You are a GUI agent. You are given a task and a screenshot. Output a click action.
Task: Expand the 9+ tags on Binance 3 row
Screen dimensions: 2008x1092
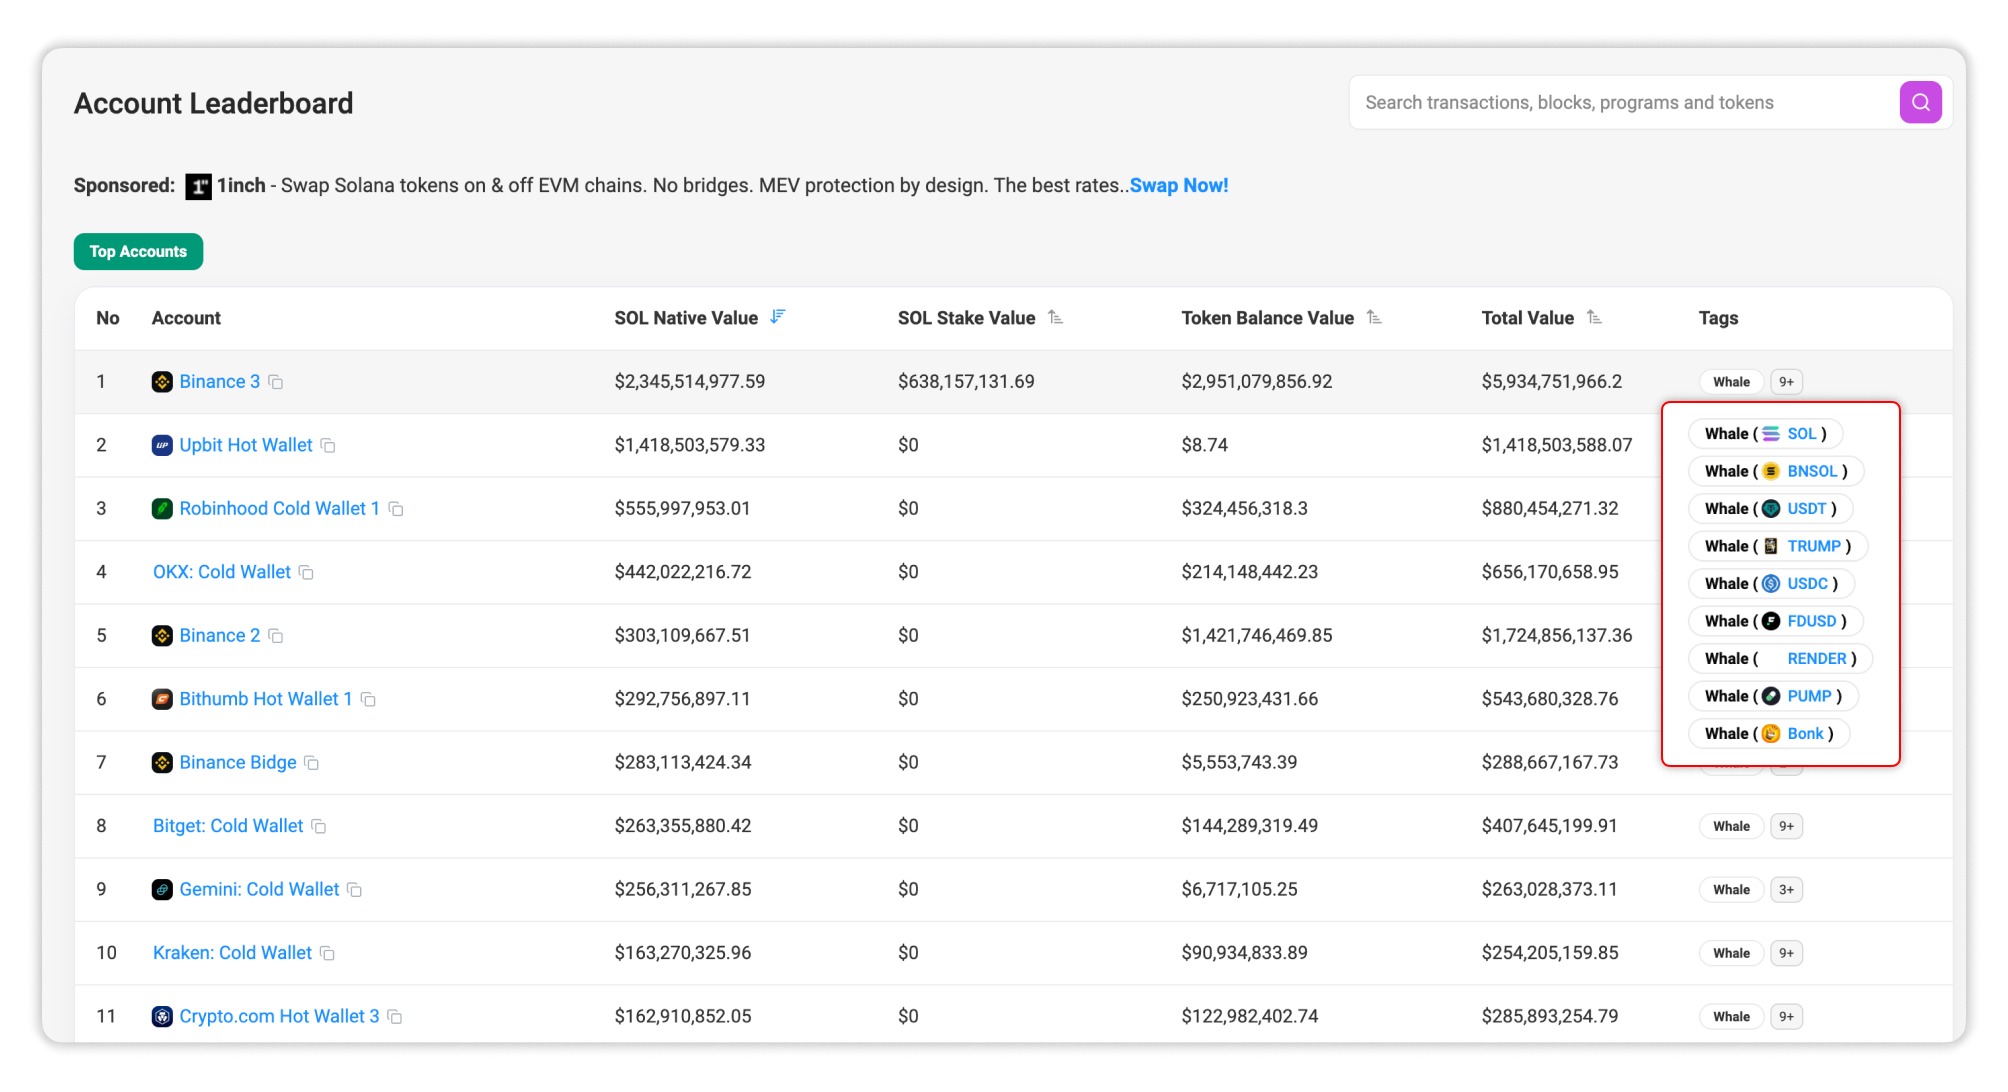1786,381
